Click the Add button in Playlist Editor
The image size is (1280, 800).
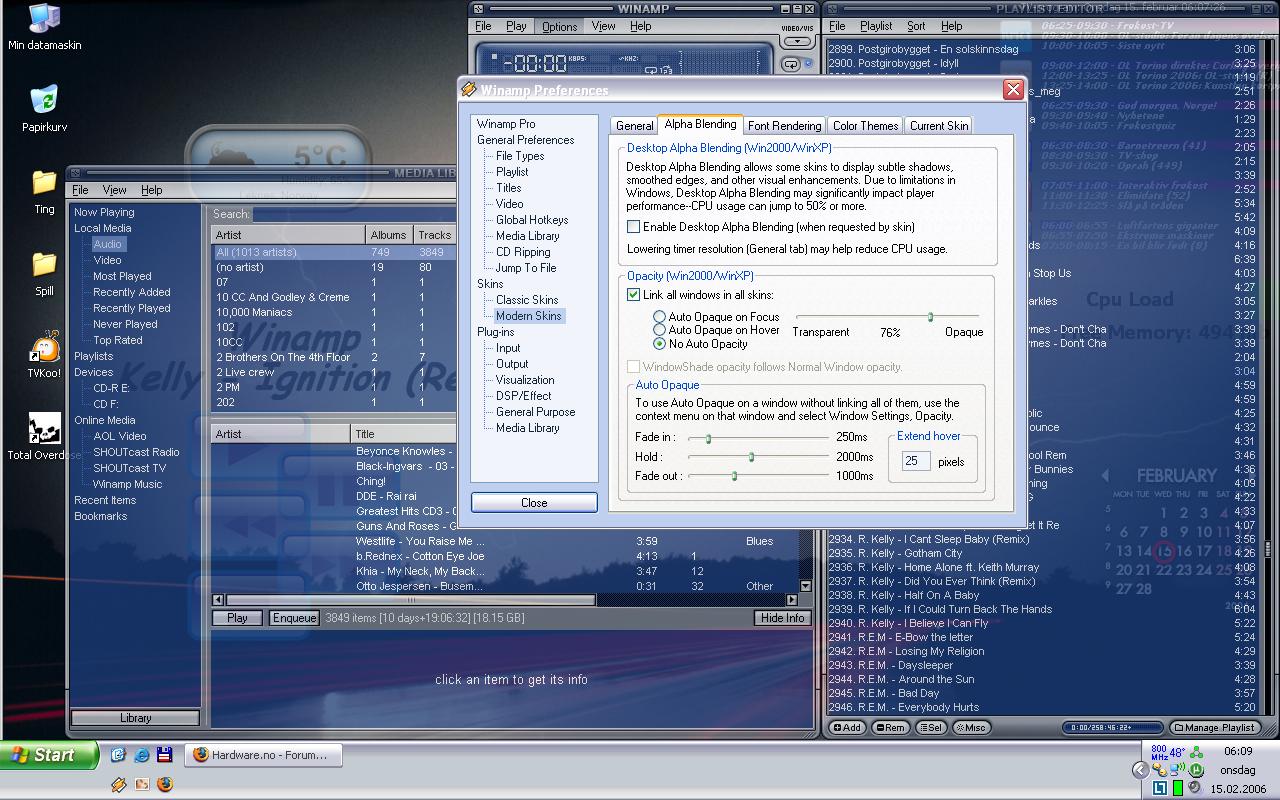pos(848,727)
